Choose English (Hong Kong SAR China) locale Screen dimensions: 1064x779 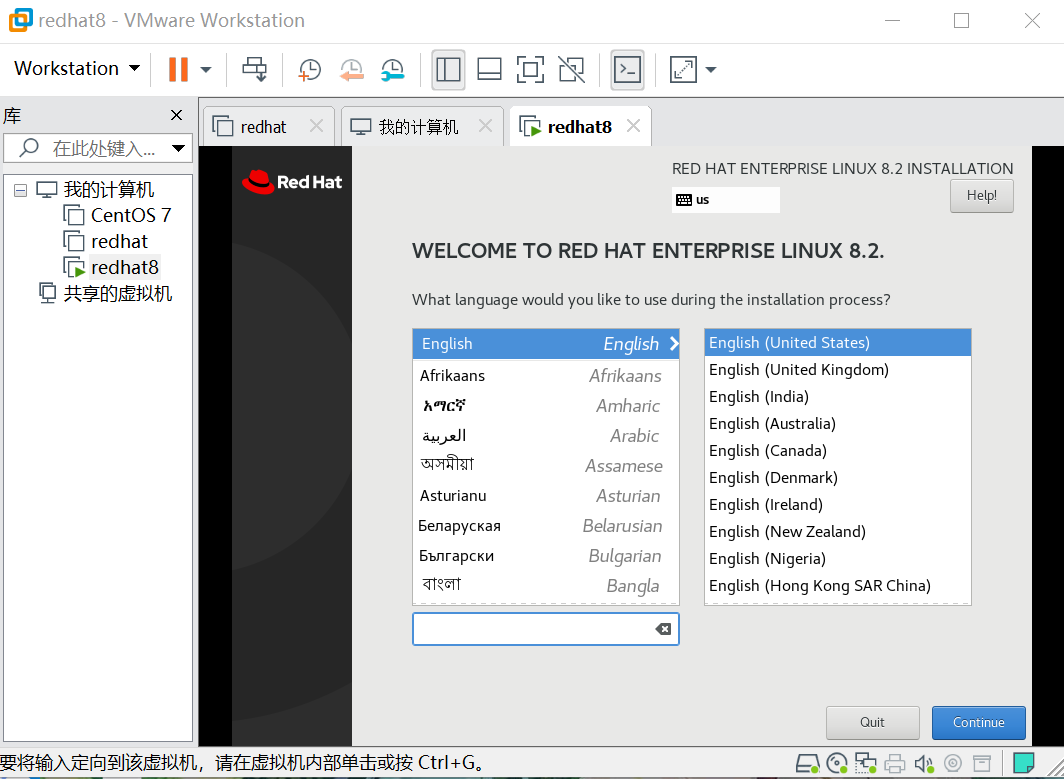(837, 586)
